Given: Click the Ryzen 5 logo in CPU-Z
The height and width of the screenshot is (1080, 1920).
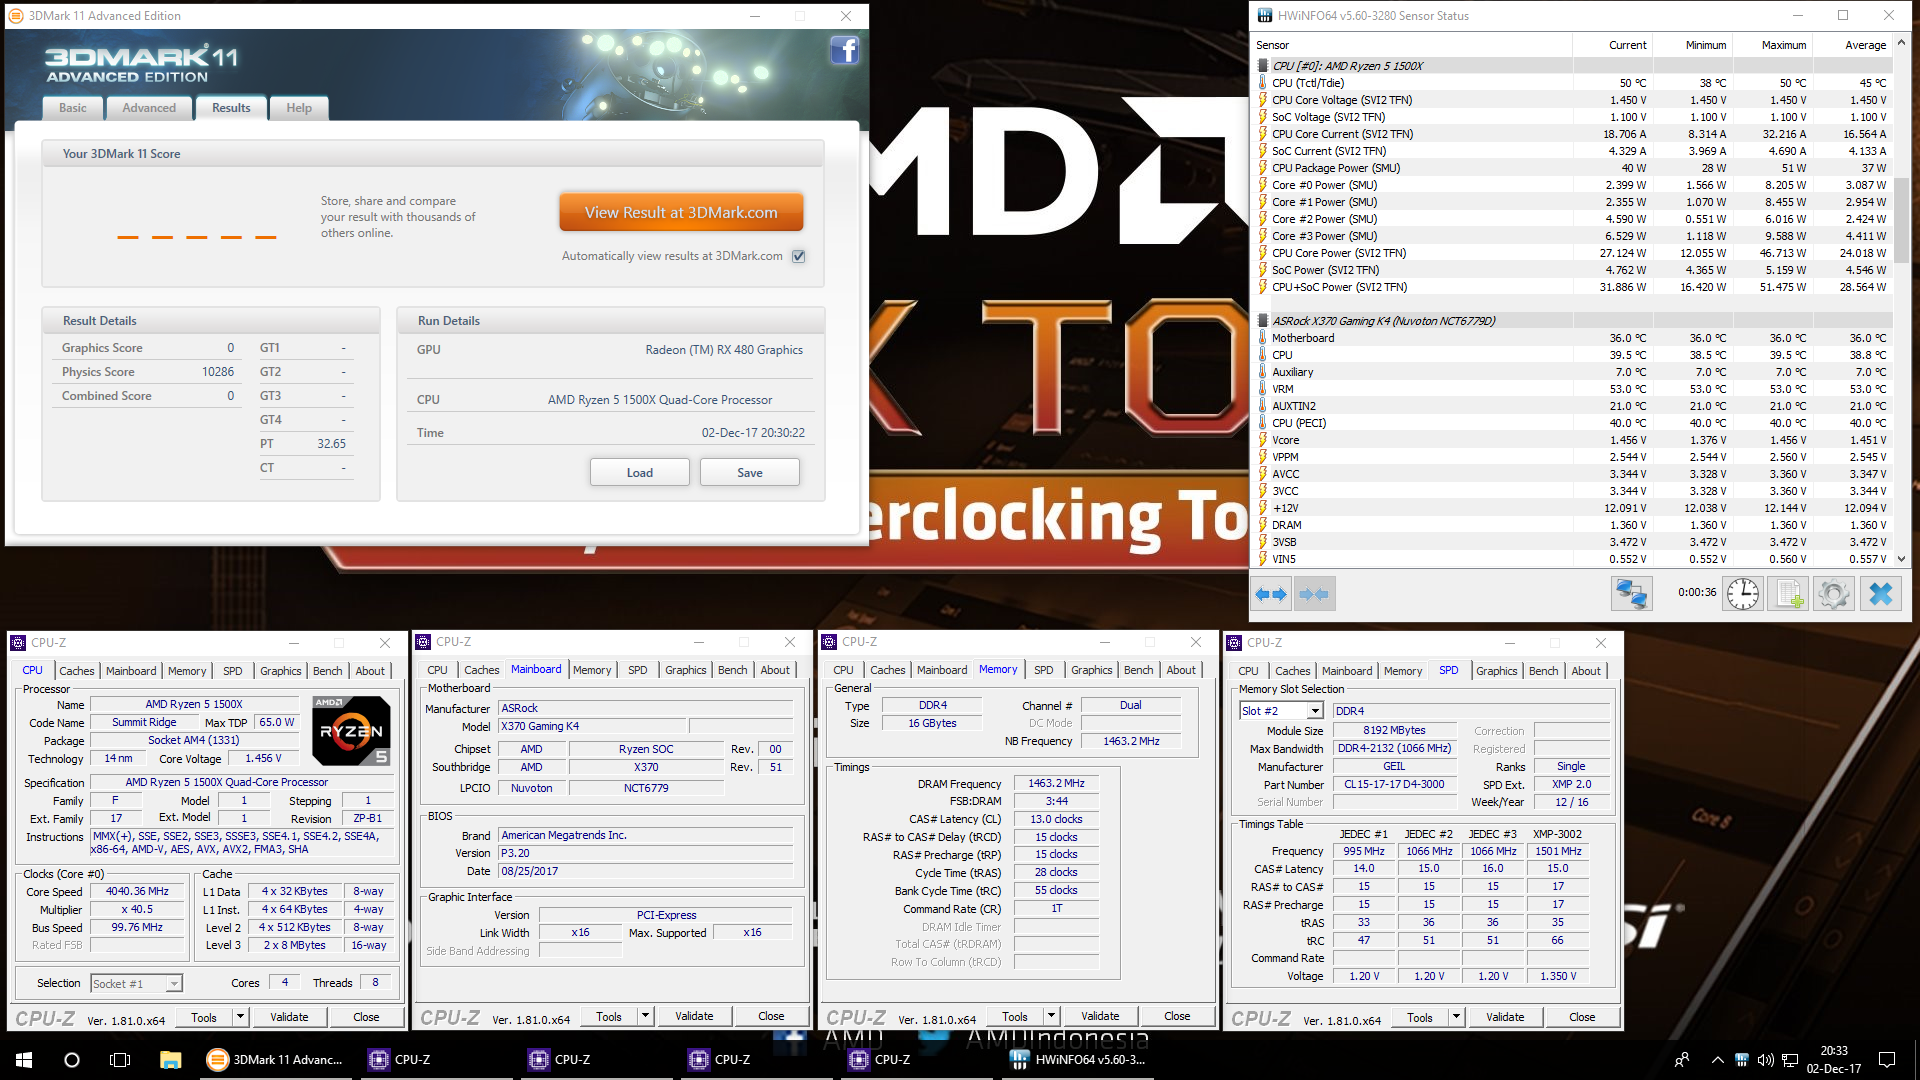Looking at the screenshot, I should tap(351, 731).
